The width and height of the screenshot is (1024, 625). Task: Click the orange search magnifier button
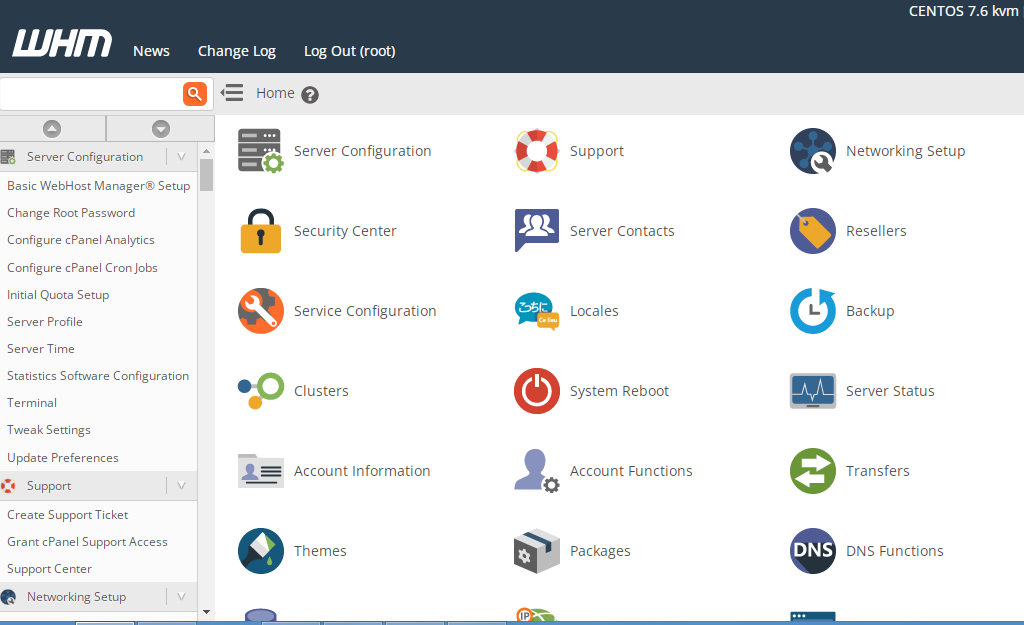click(x=195, y=94)
